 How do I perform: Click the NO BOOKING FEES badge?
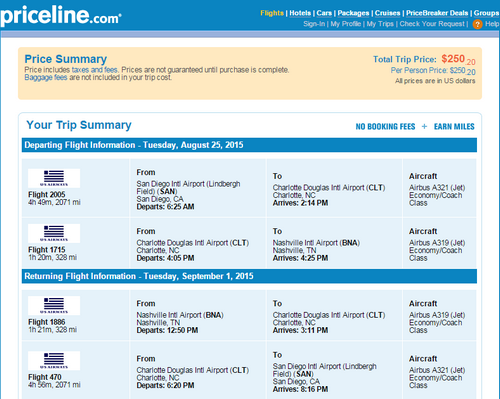point(385,127)
